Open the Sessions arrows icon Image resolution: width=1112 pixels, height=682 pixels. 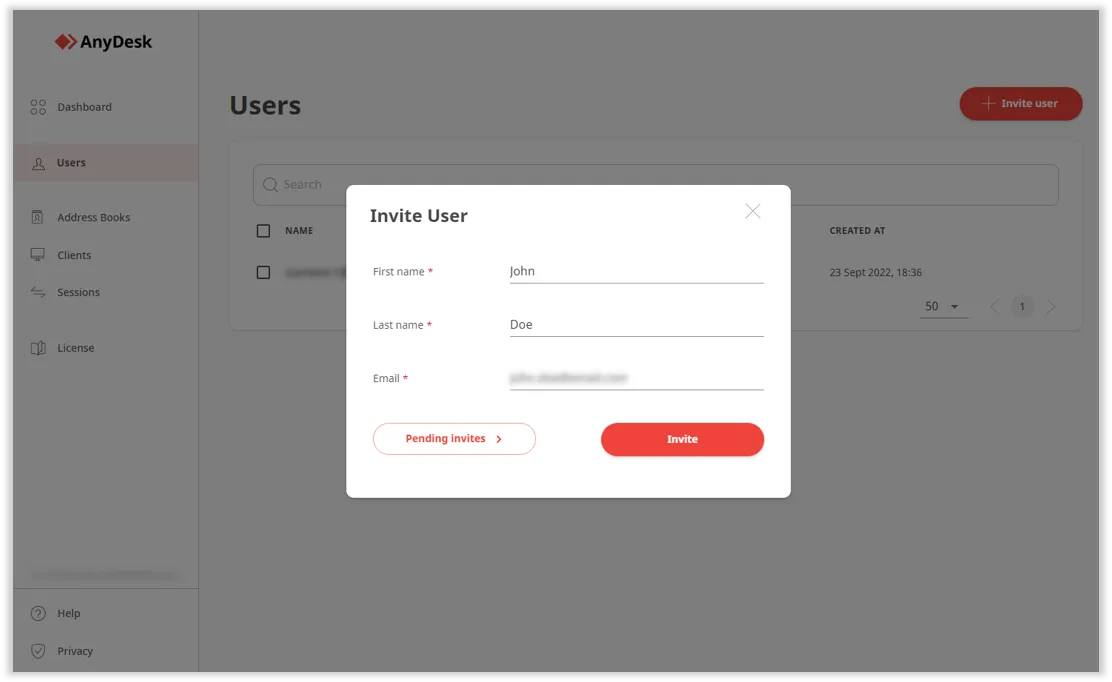coord(38,292)
